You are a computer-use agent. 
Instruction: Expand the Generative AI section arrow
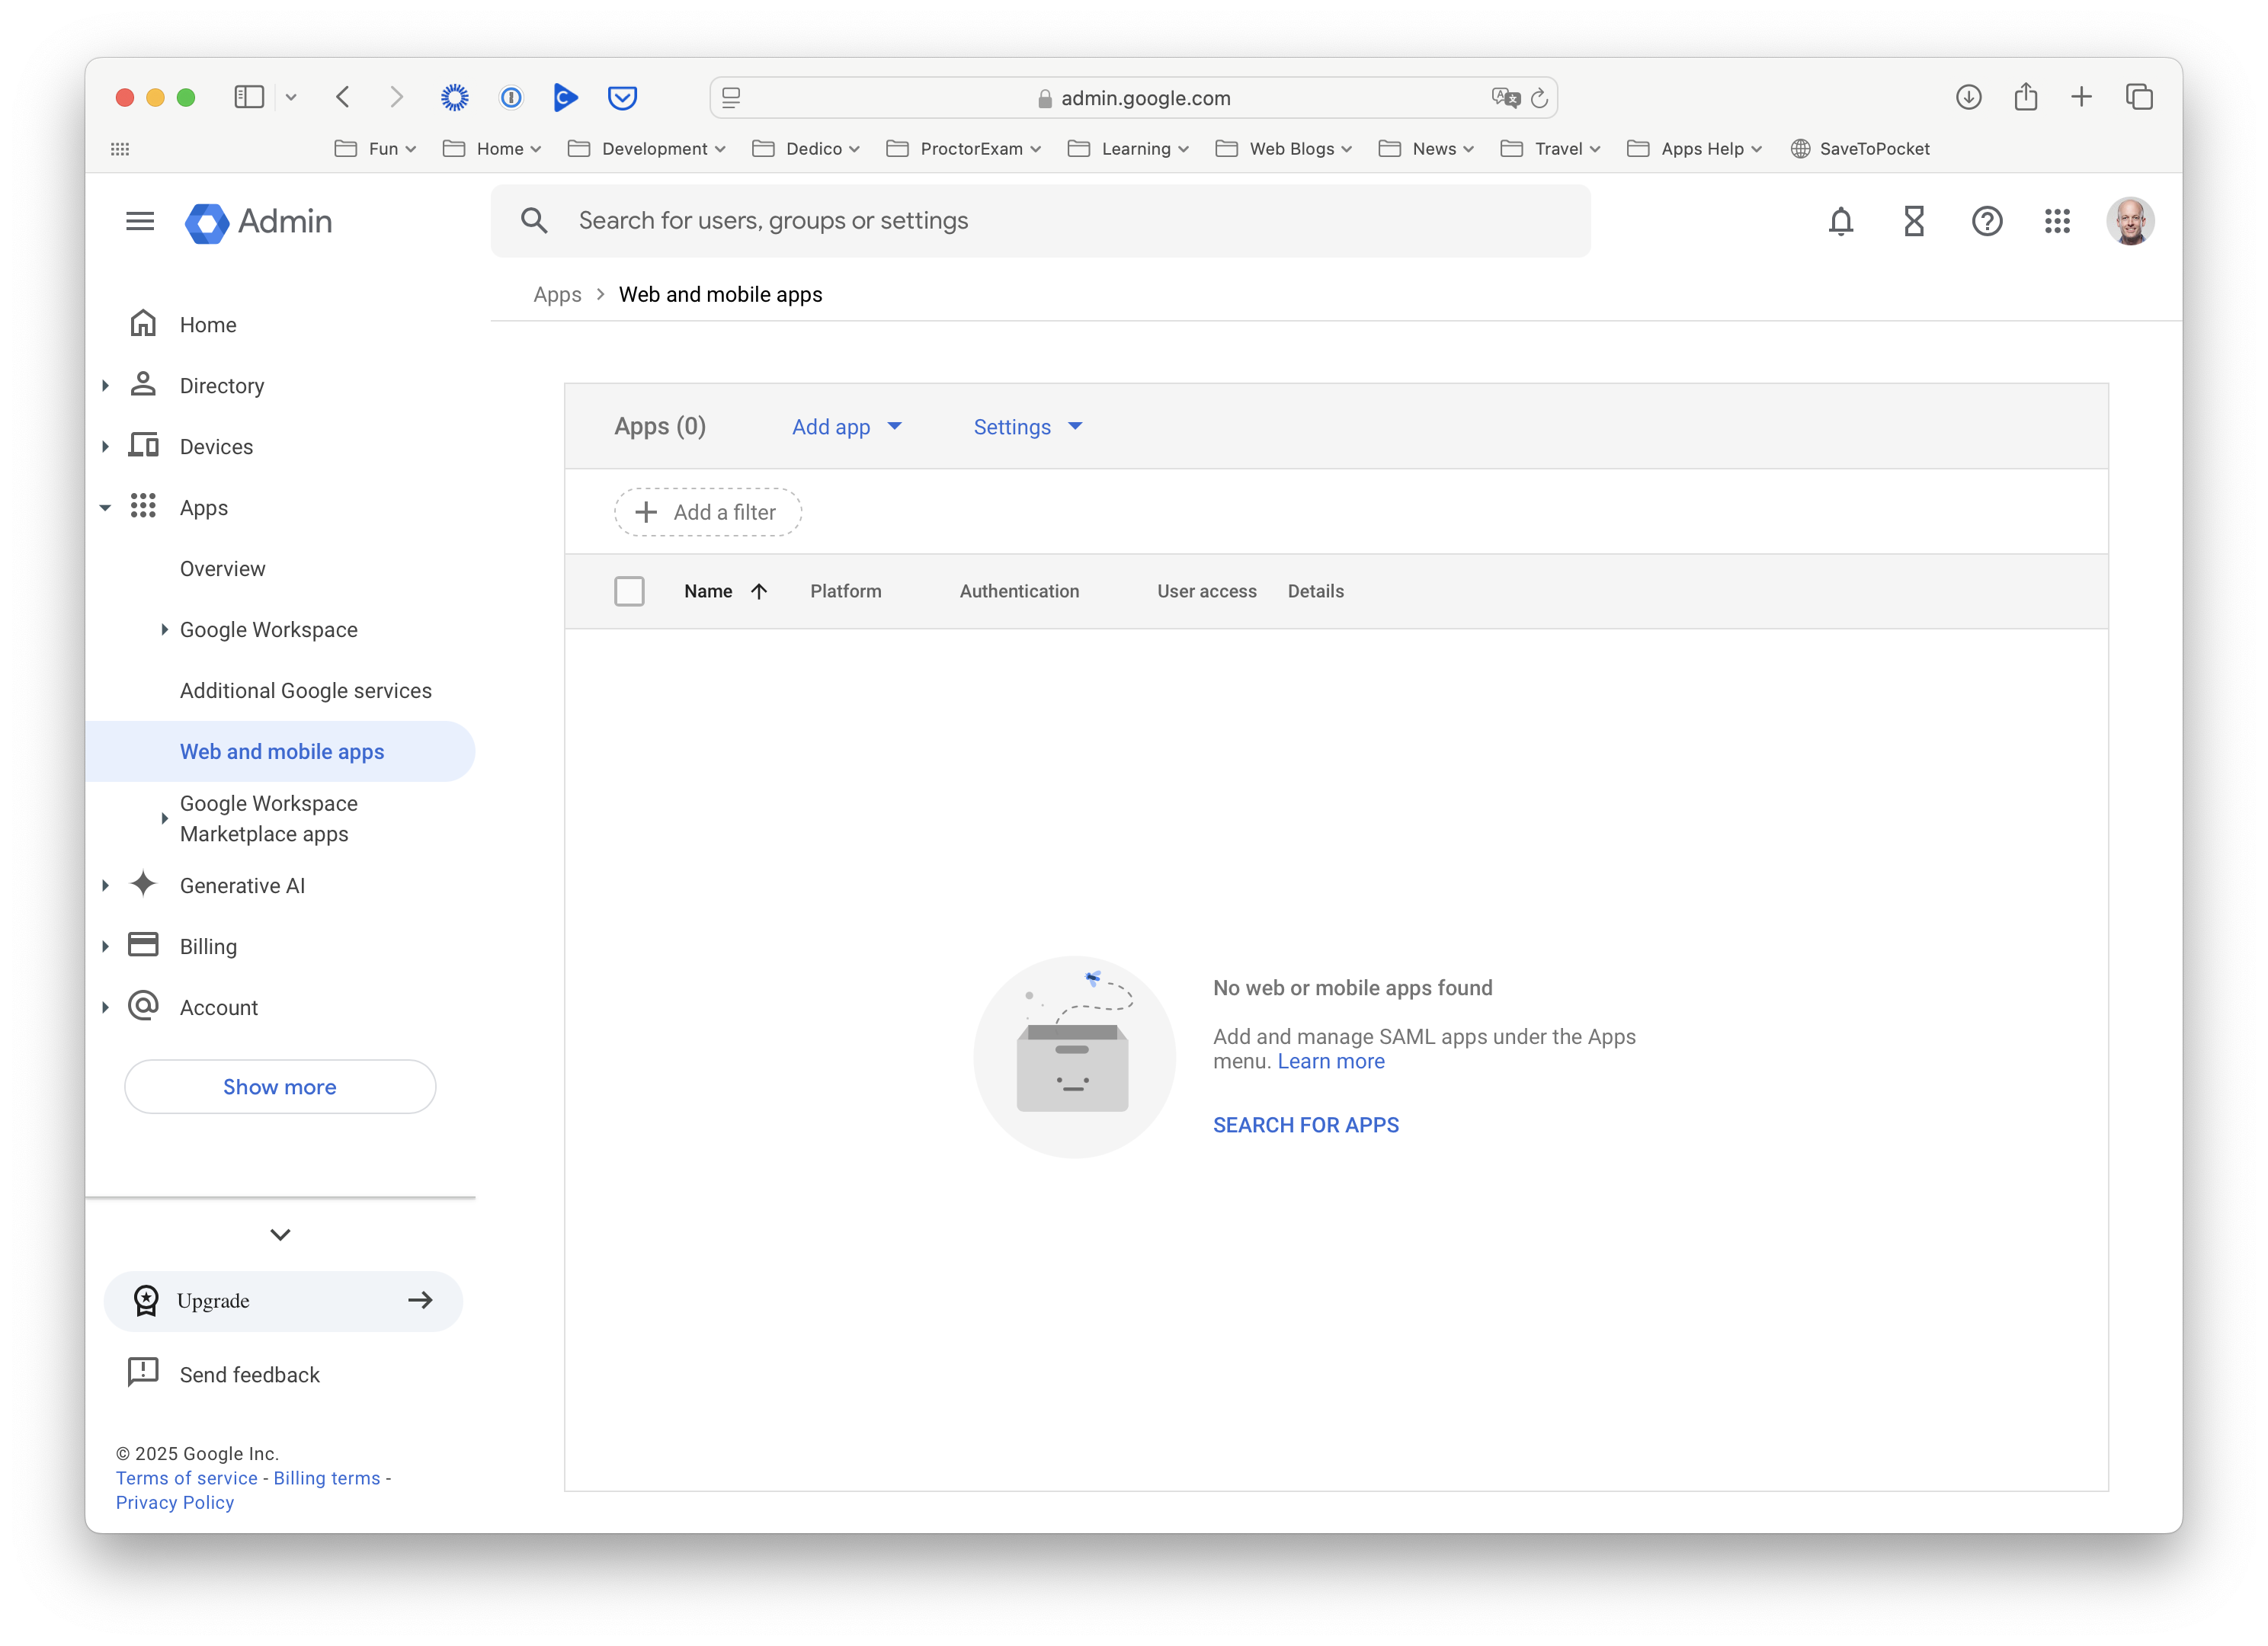coord(105,886)
